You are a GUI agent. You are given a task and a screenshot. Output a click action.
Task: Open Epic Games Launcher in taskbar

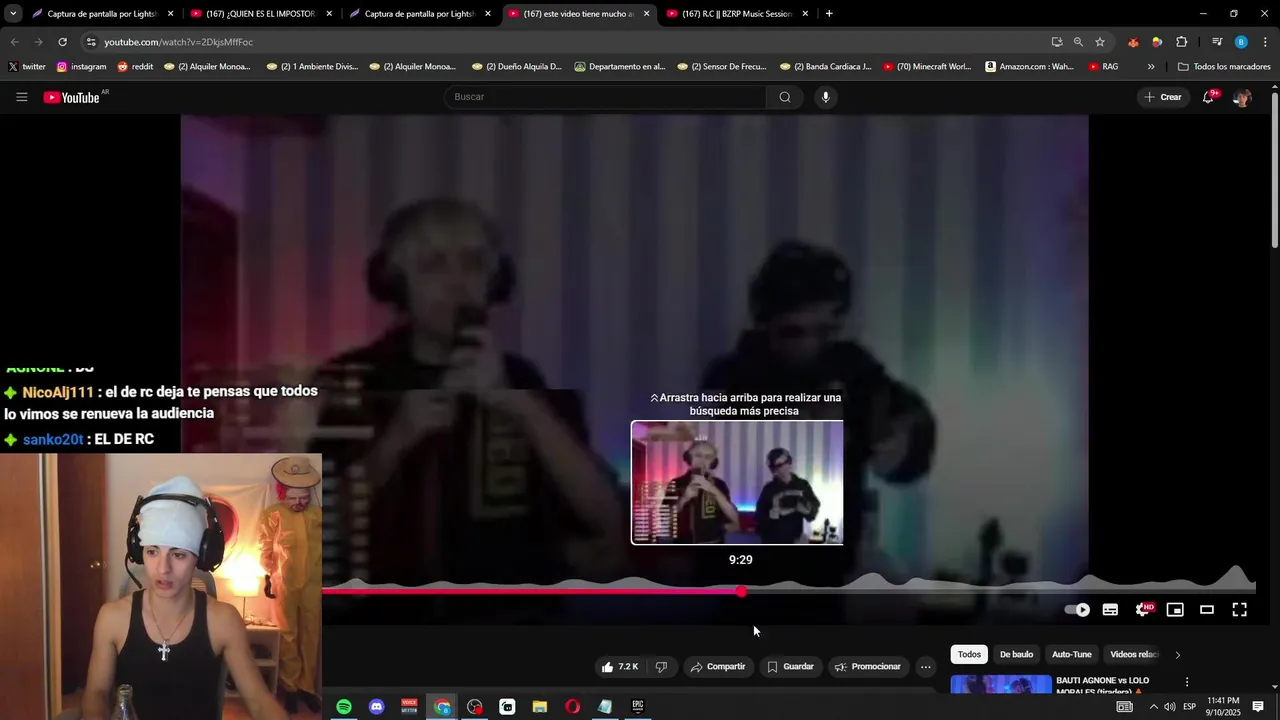click(638, 707)
